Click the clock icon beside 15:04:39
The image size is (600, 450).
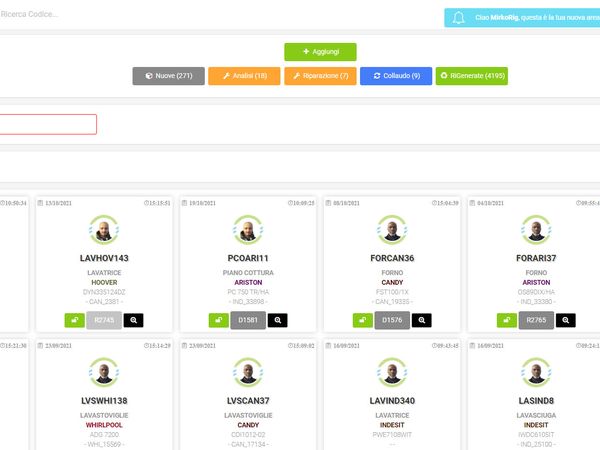(x=434, y=203)
